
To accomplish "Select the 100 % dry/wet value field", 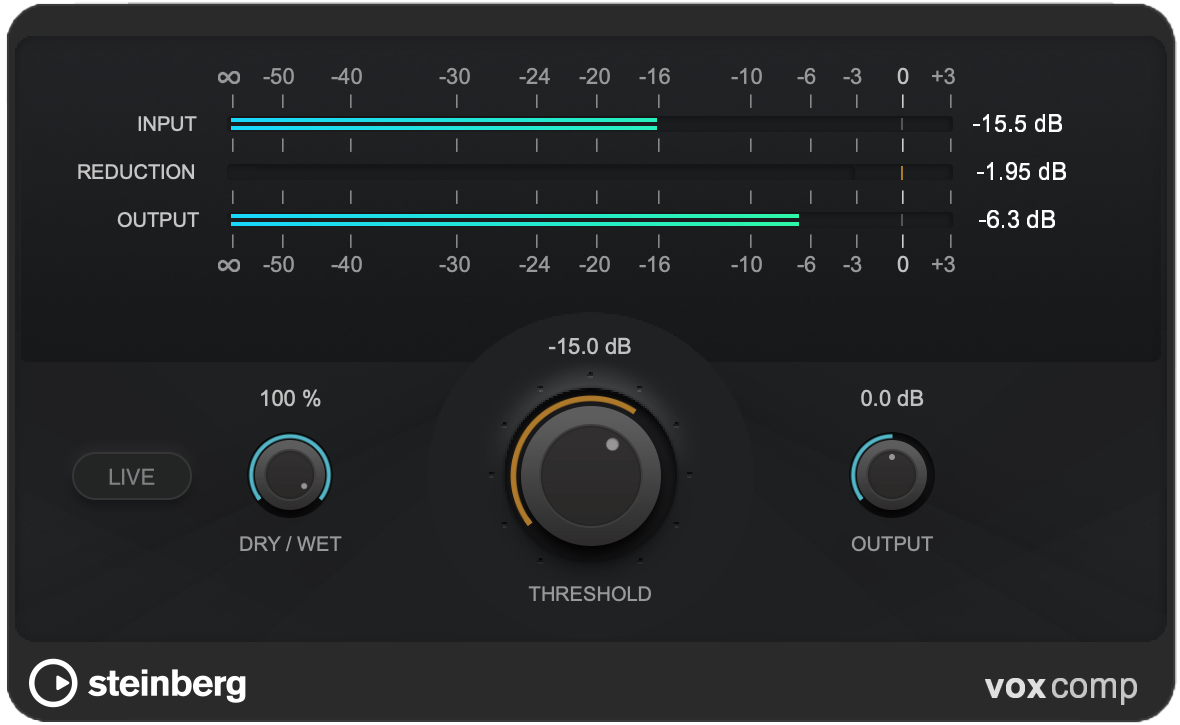I will tap(290, 398).
